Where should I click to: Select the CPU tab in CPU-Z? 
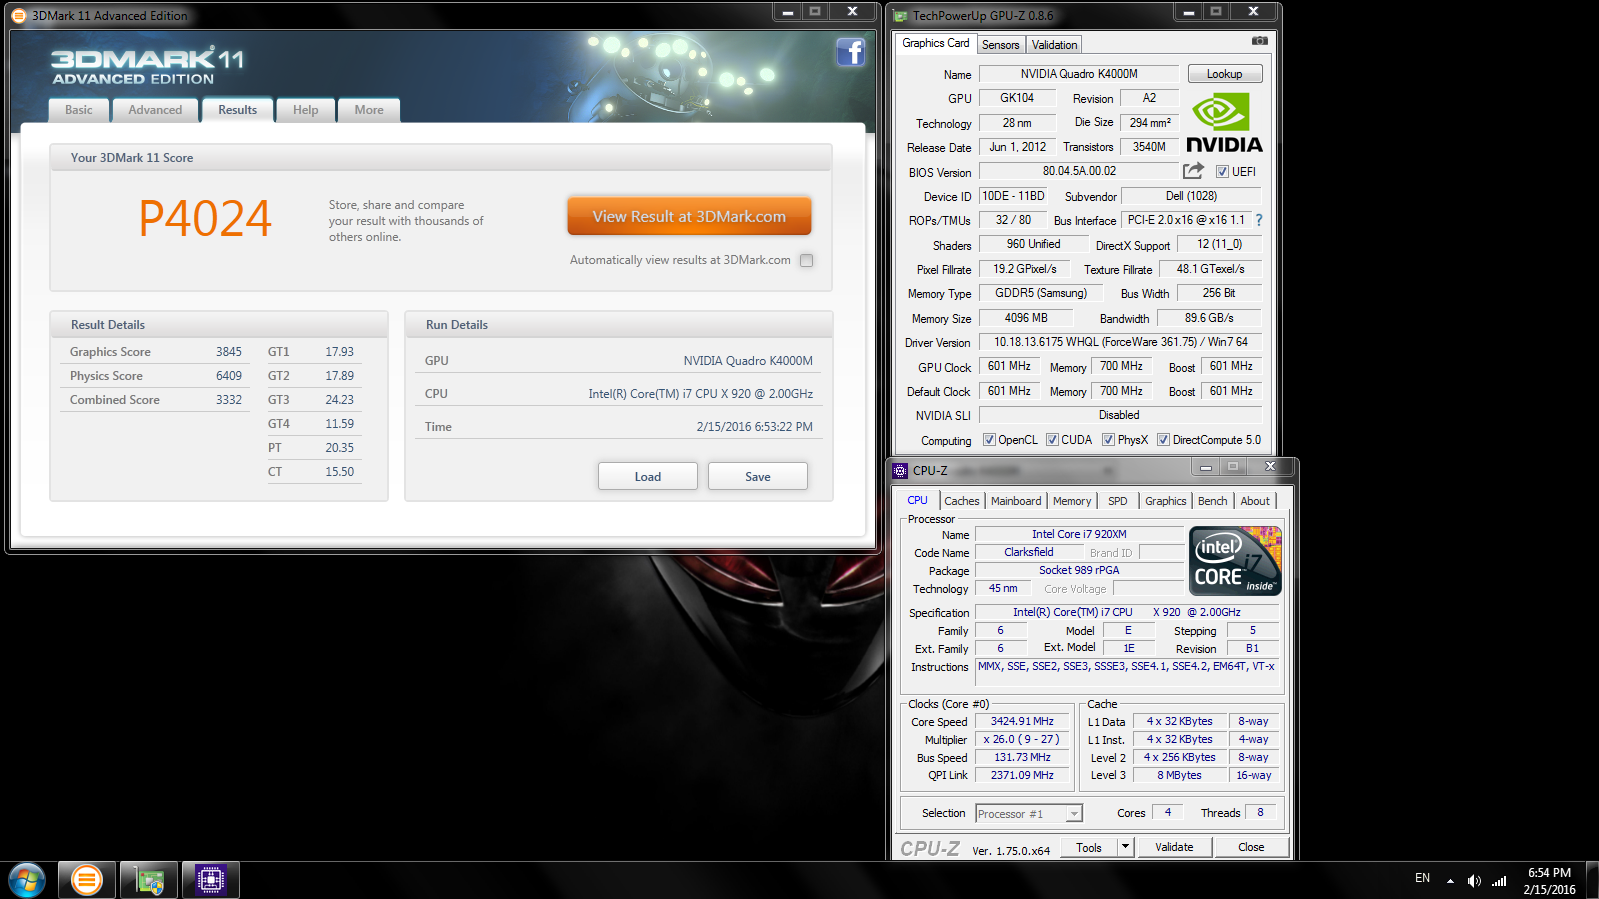point(917,500)
